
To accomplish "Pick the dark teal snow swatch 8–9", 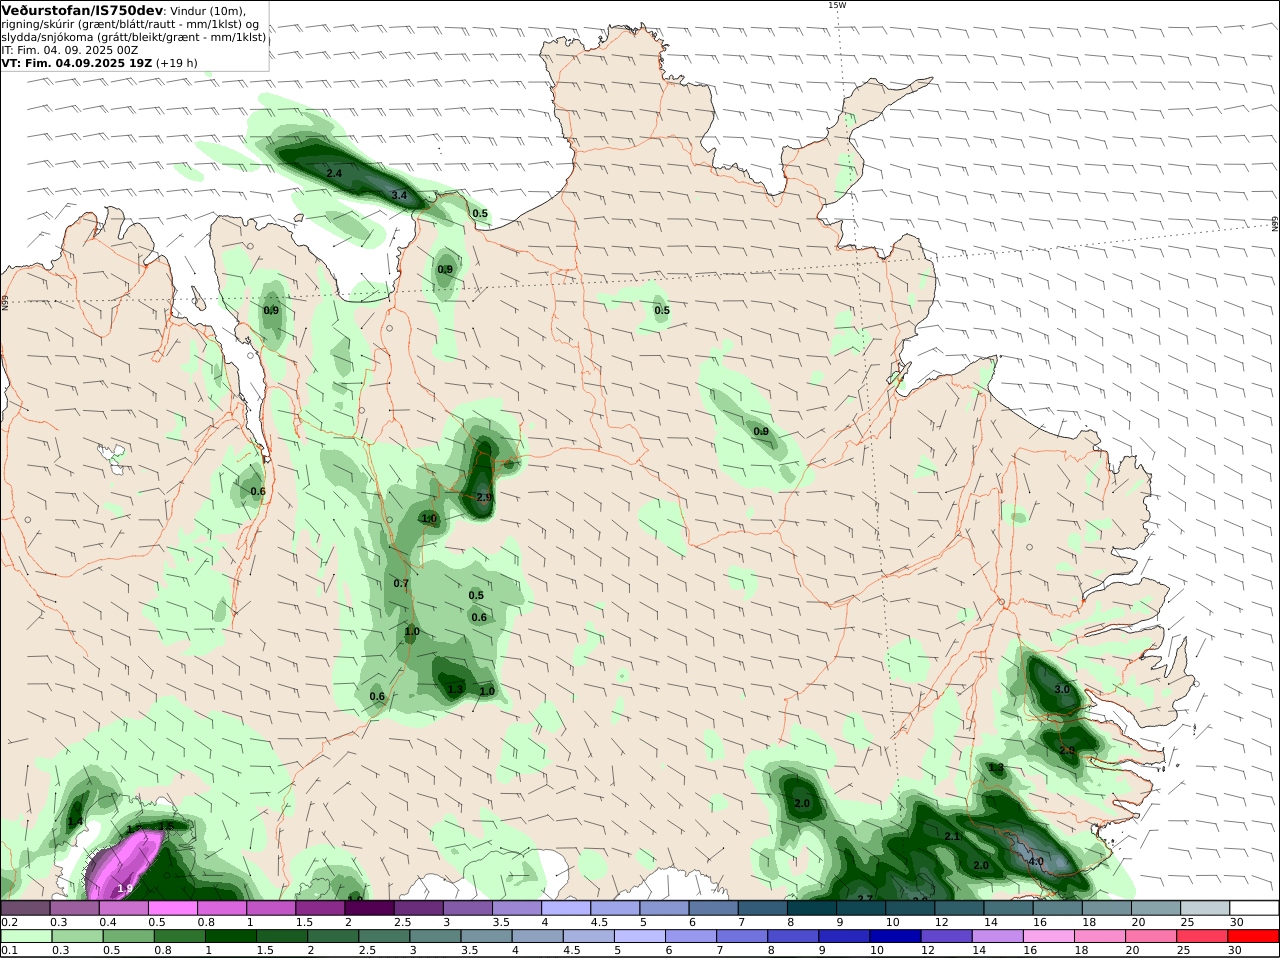I will coord(812,907).
